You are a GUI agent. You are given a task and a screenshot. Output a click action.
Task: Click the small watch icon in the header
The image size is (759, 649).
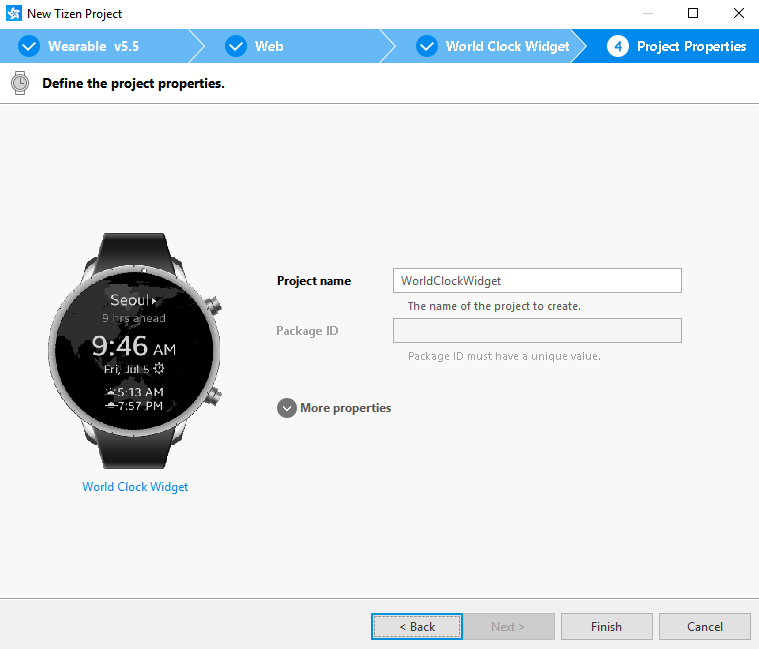click(20, 84)
